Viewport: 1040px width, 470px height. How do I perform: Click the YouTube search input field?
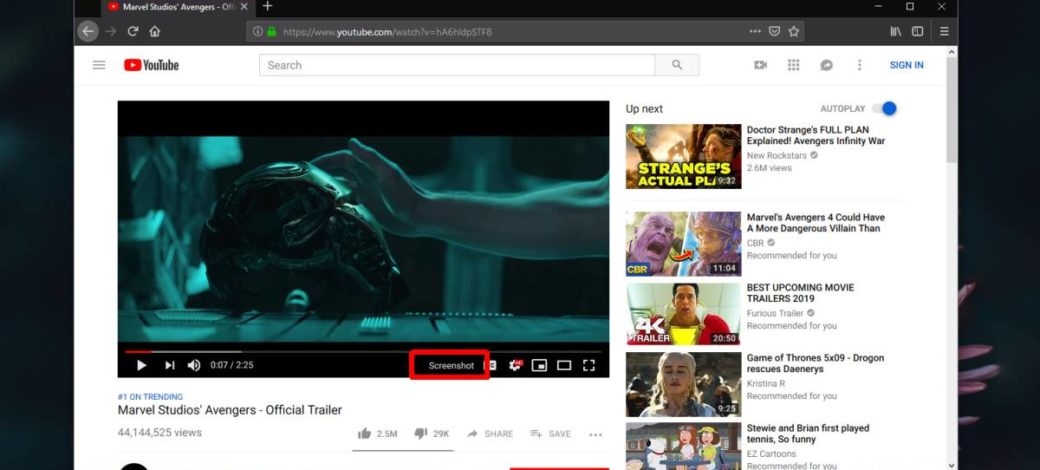click(x=457, y=65)
